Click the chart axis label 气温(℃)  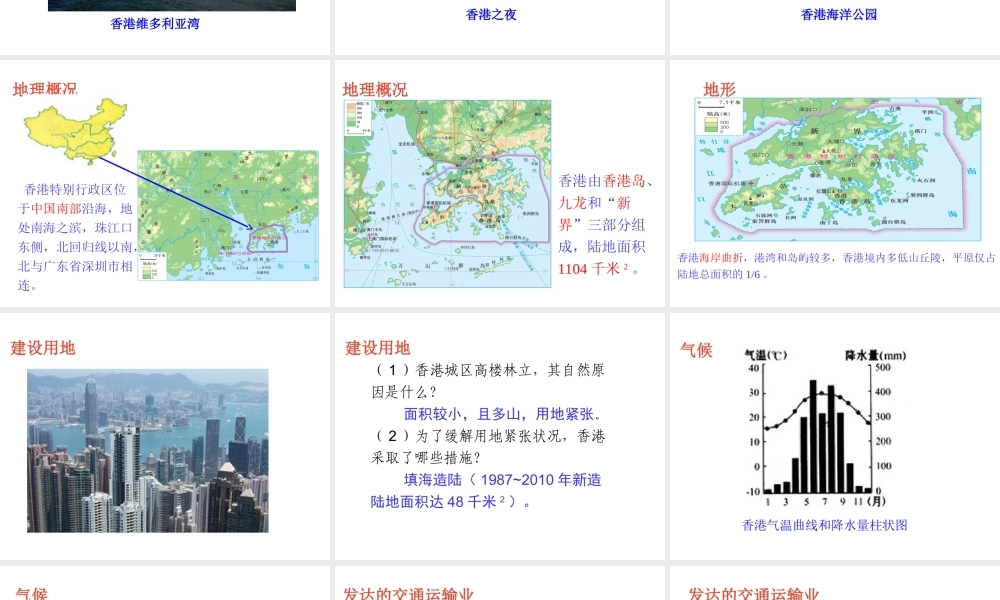point(766,355)
